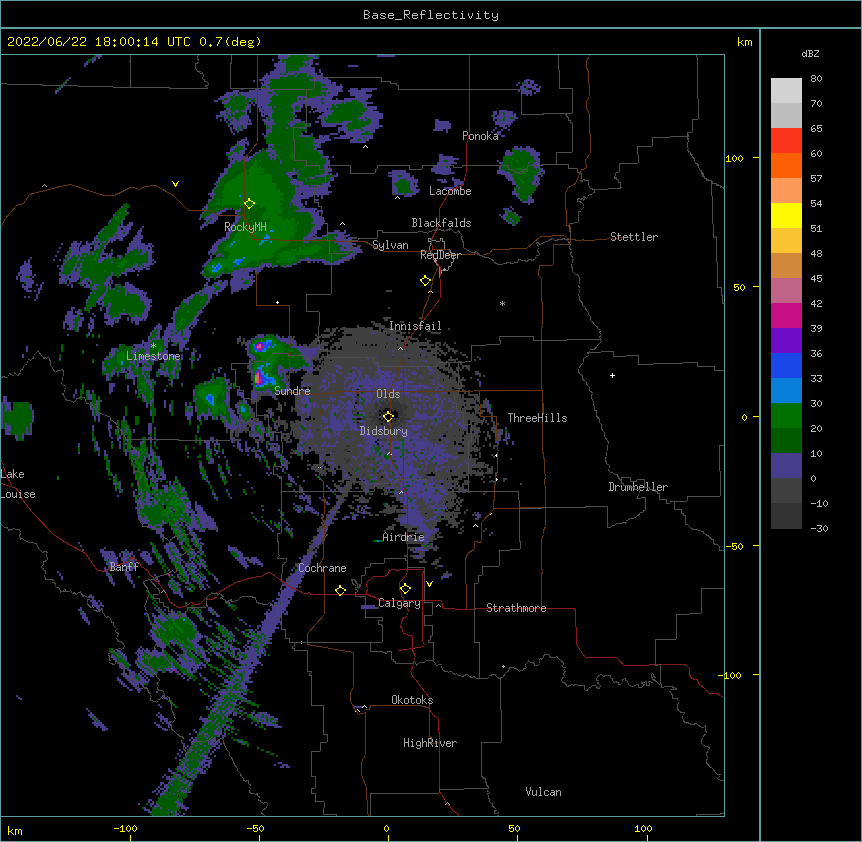This screenshot has height=842, width=862.
Task: Click the yellow diamond marker above Calgary
Action: (x=405, y=589)
